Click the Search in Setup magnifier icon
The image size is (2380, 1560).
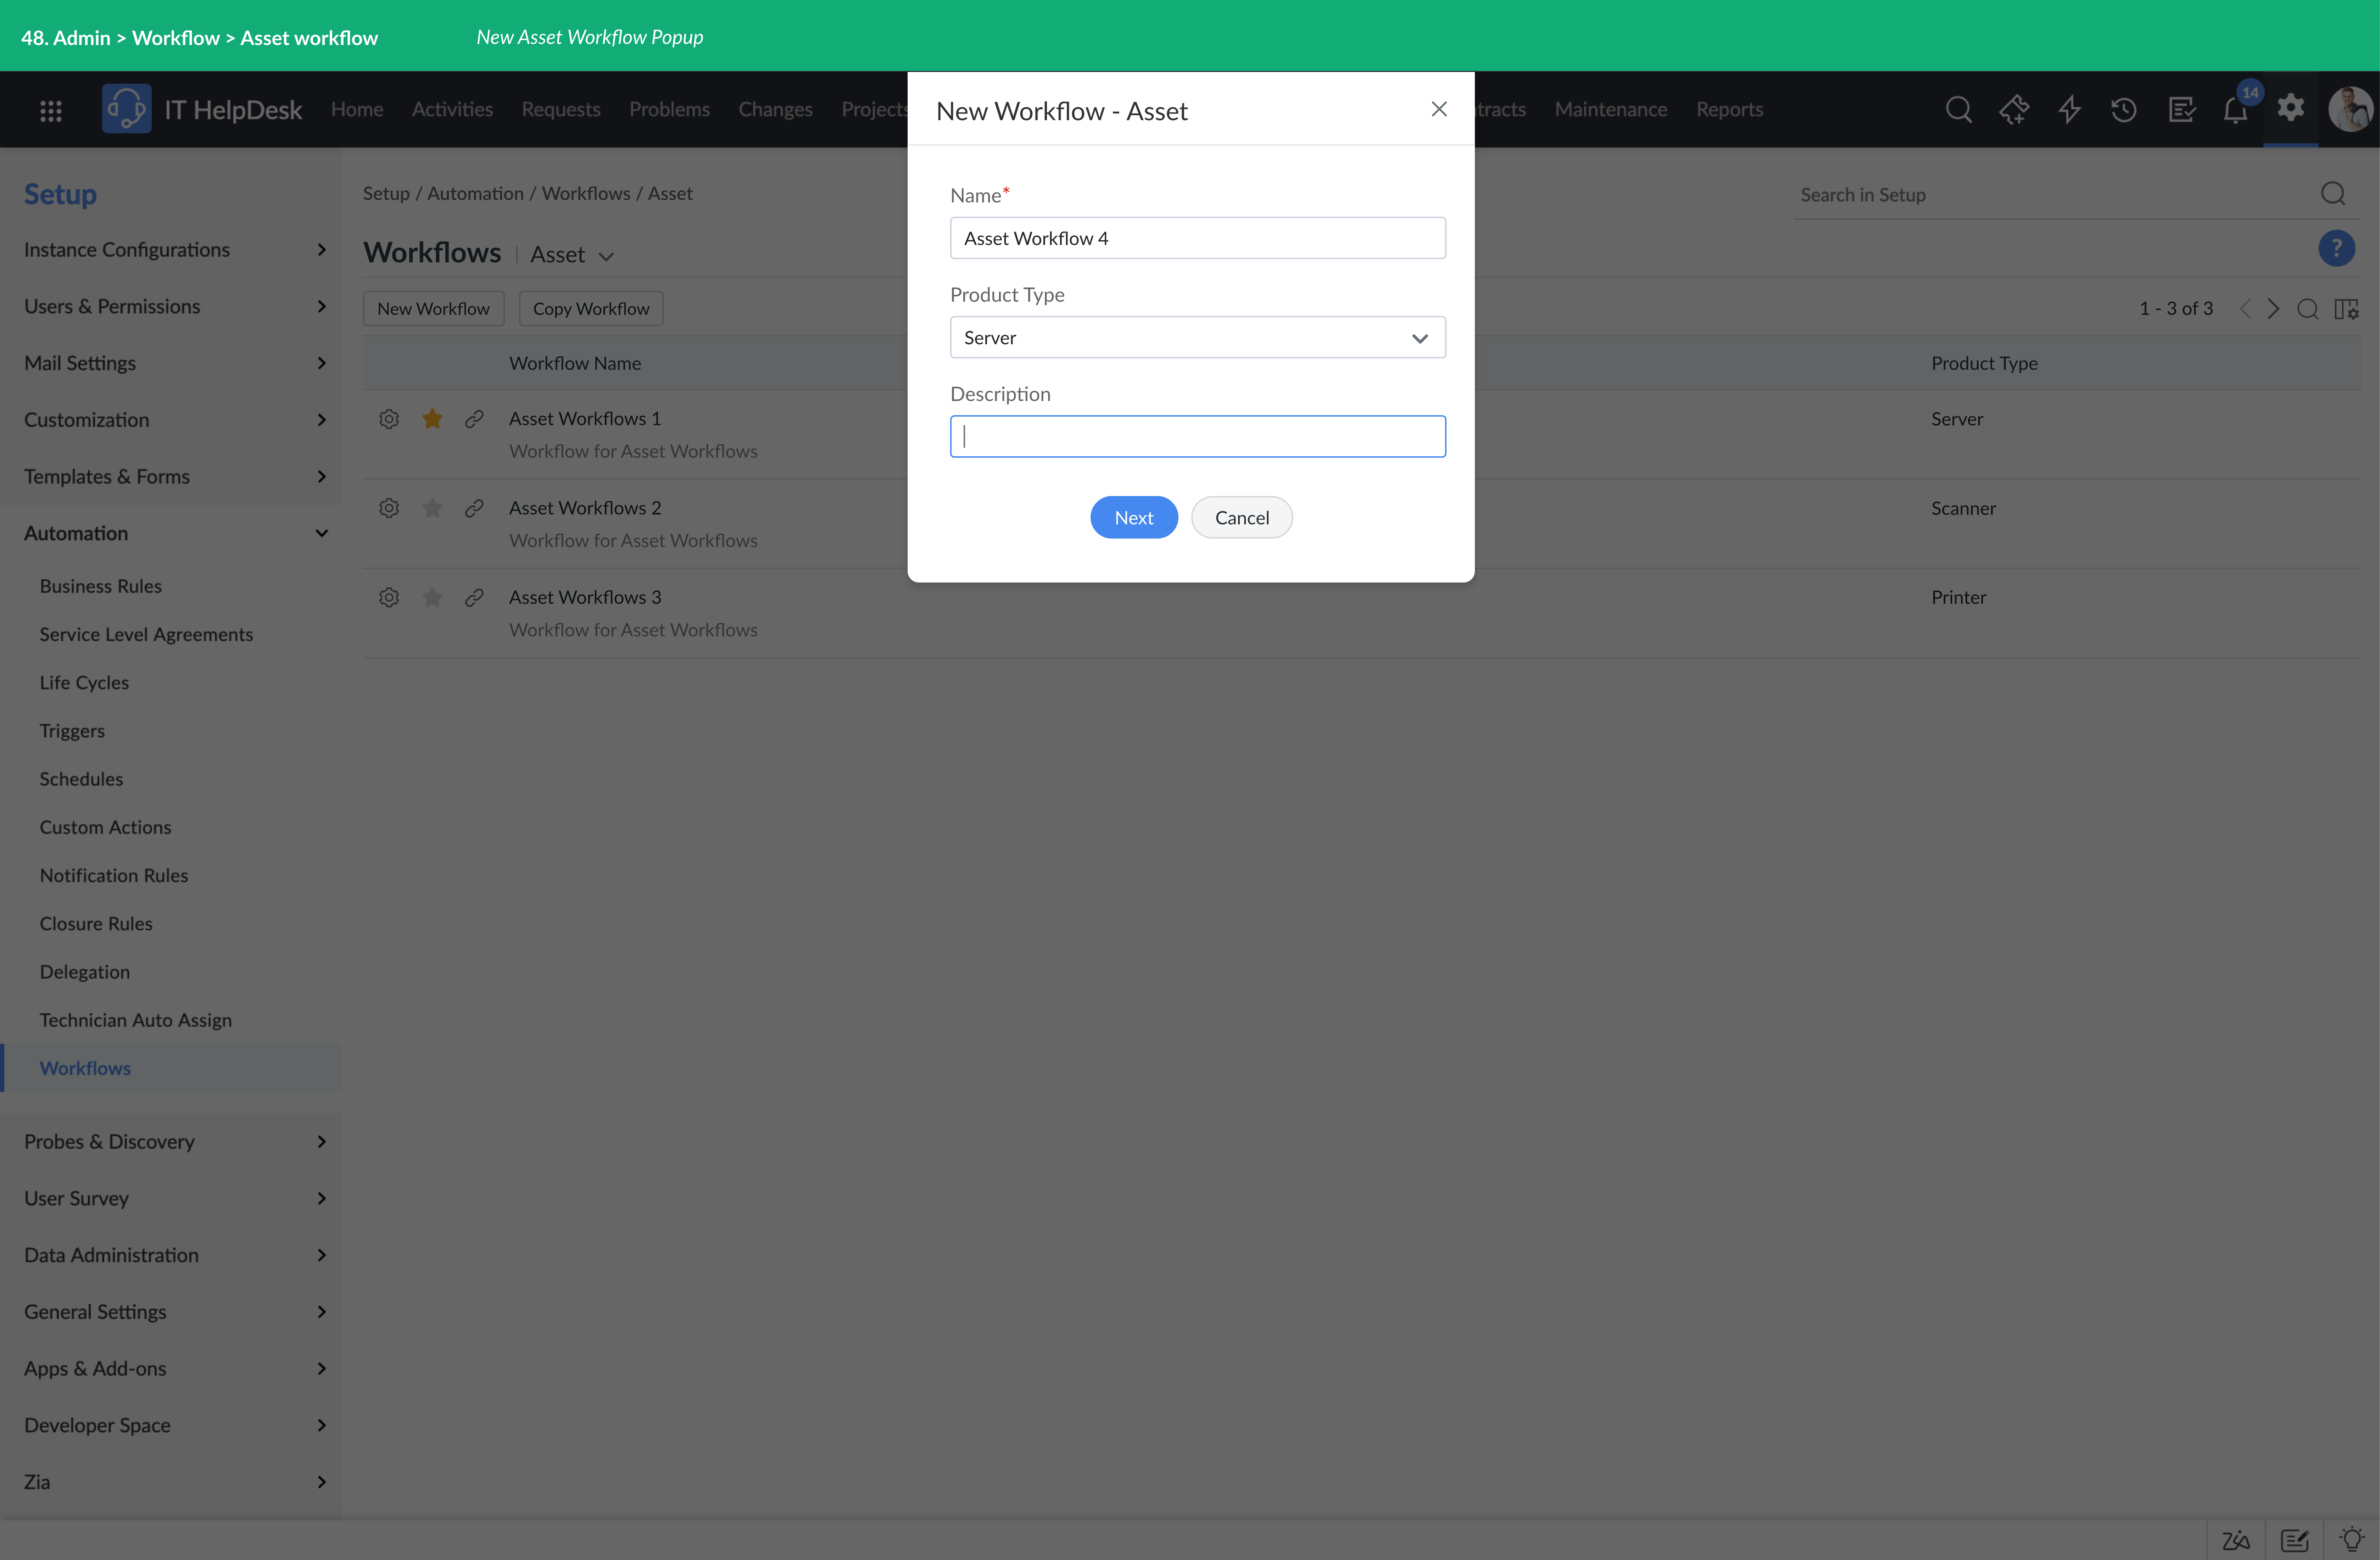pos(2332,194)
